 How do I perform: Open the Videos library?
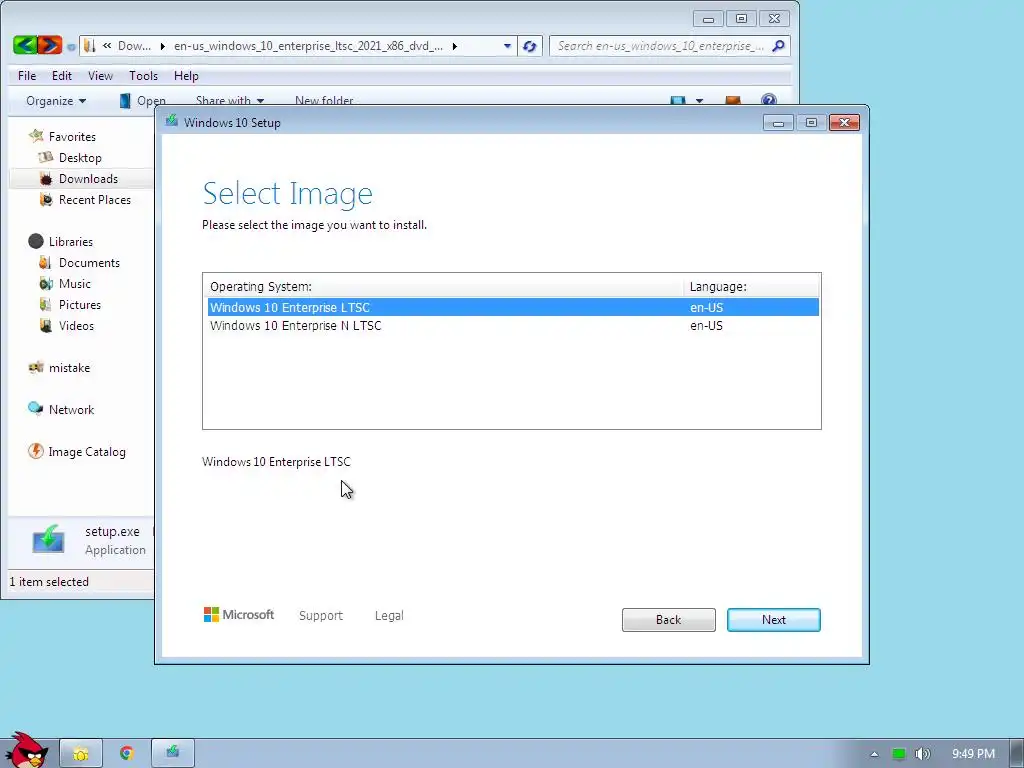[67, 325]
